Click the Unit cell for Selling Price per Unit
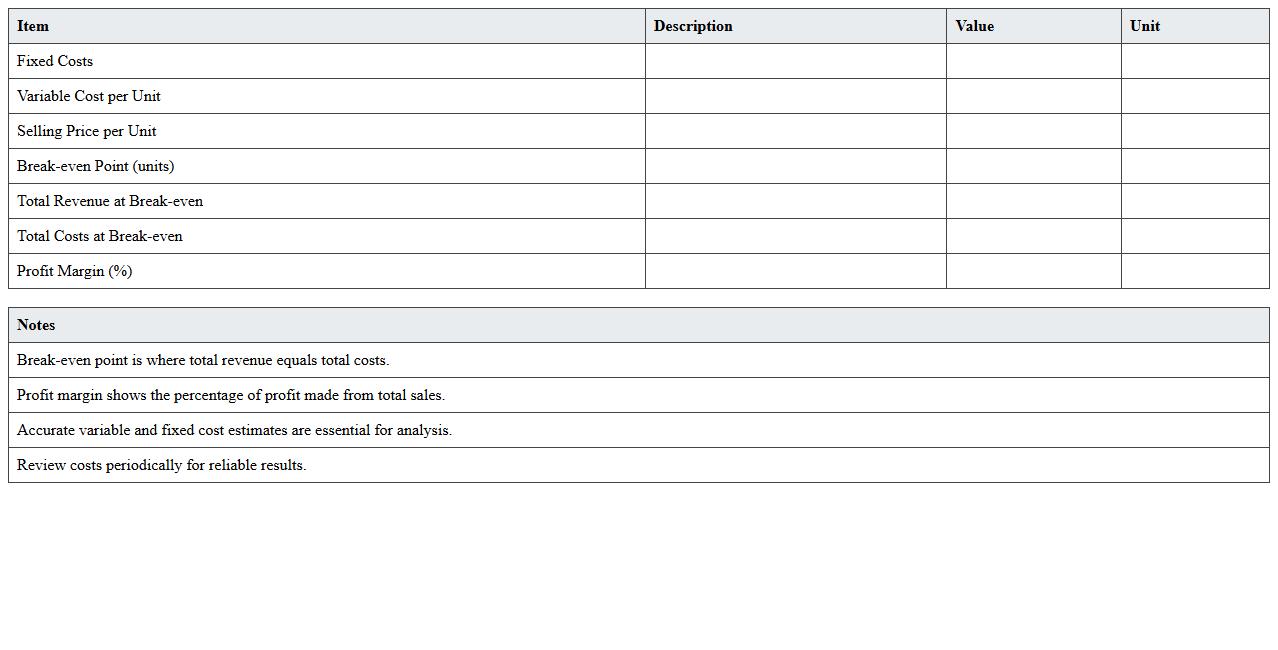Viewport: 1278px width, 650px height. coord(1195,131)
